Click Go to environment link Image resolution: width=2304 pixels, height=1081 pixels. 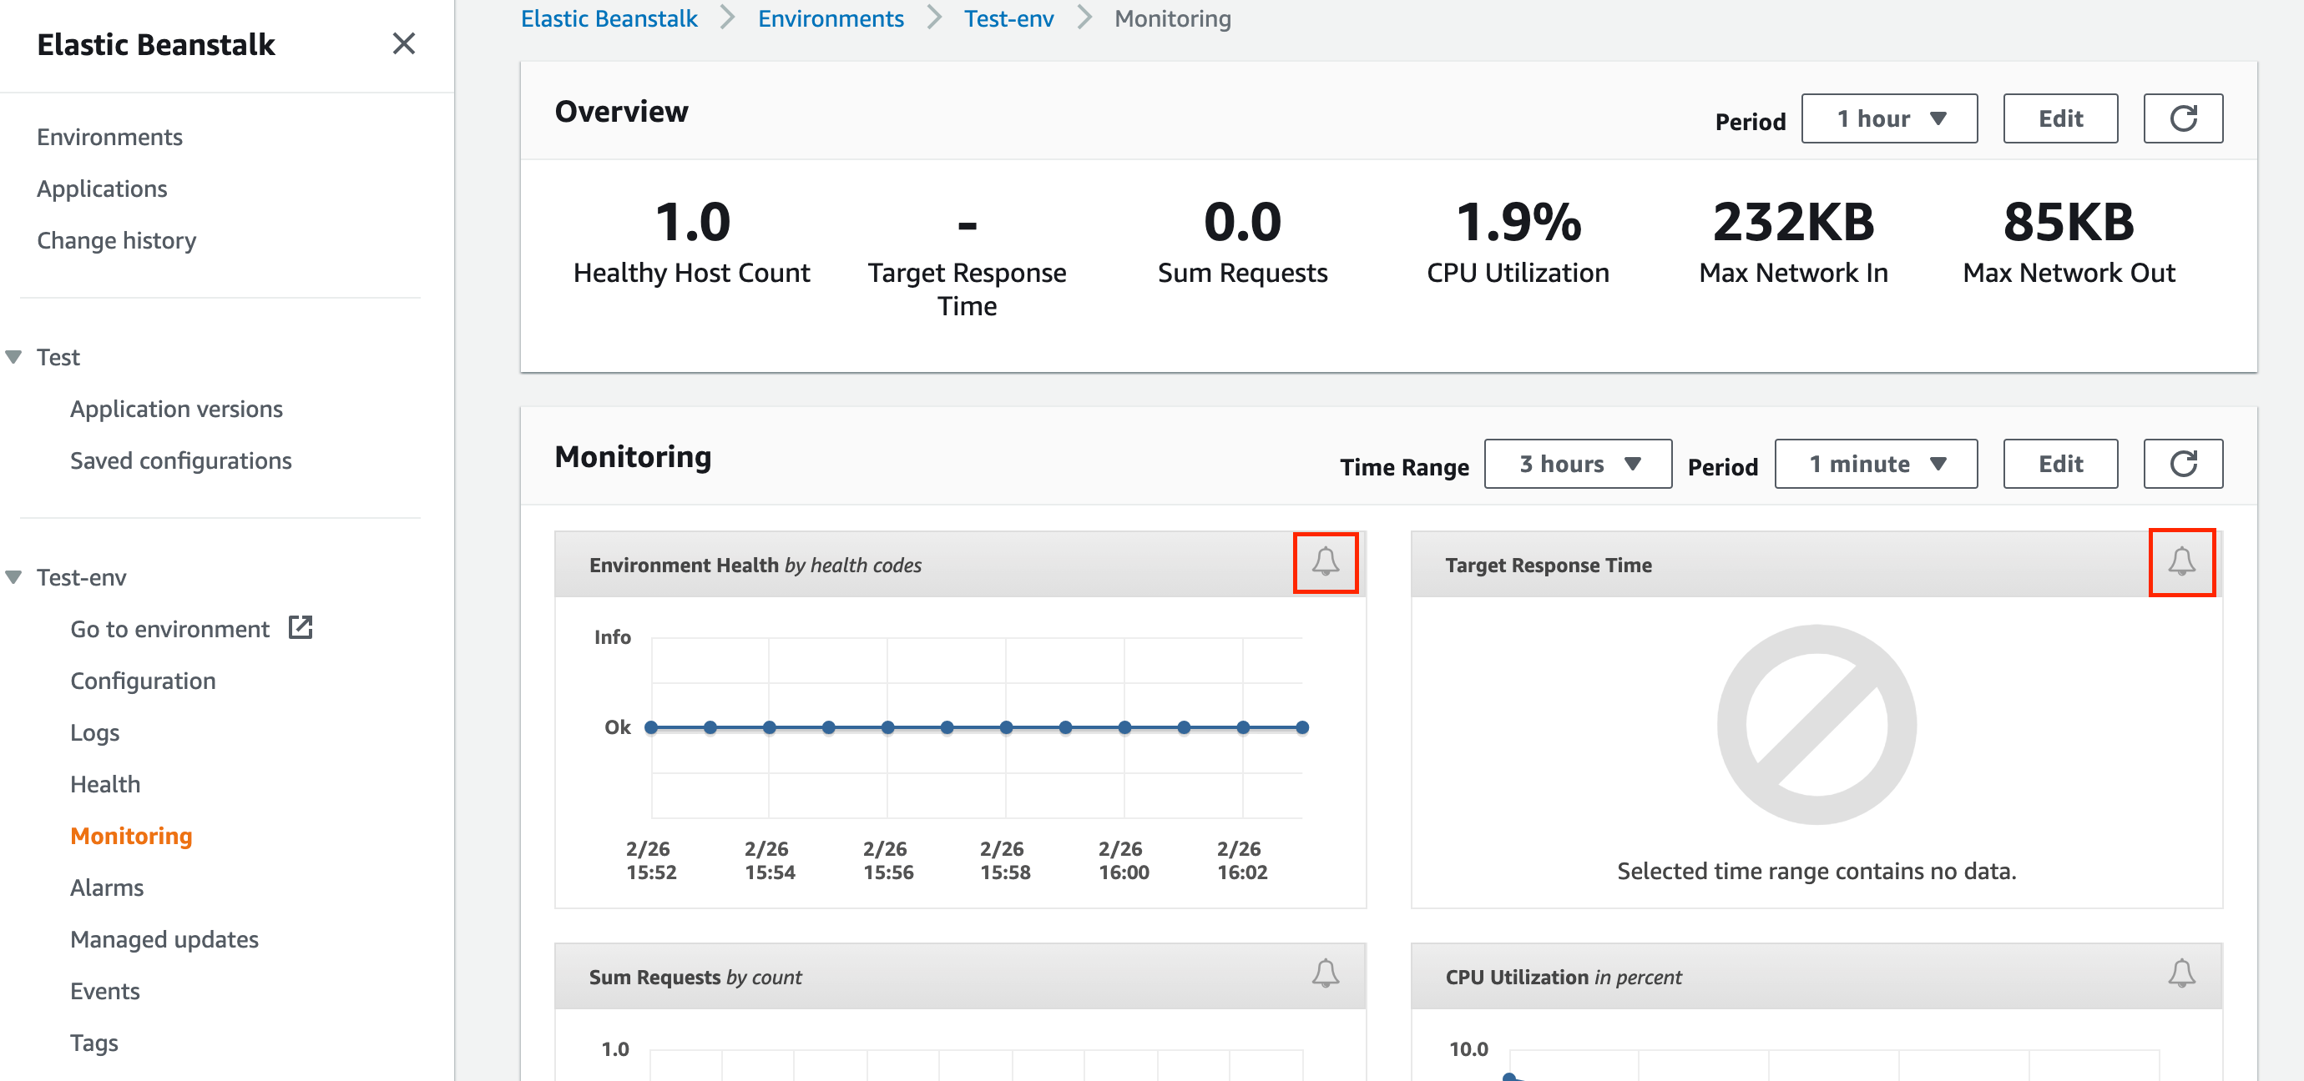tap(170, 629)
